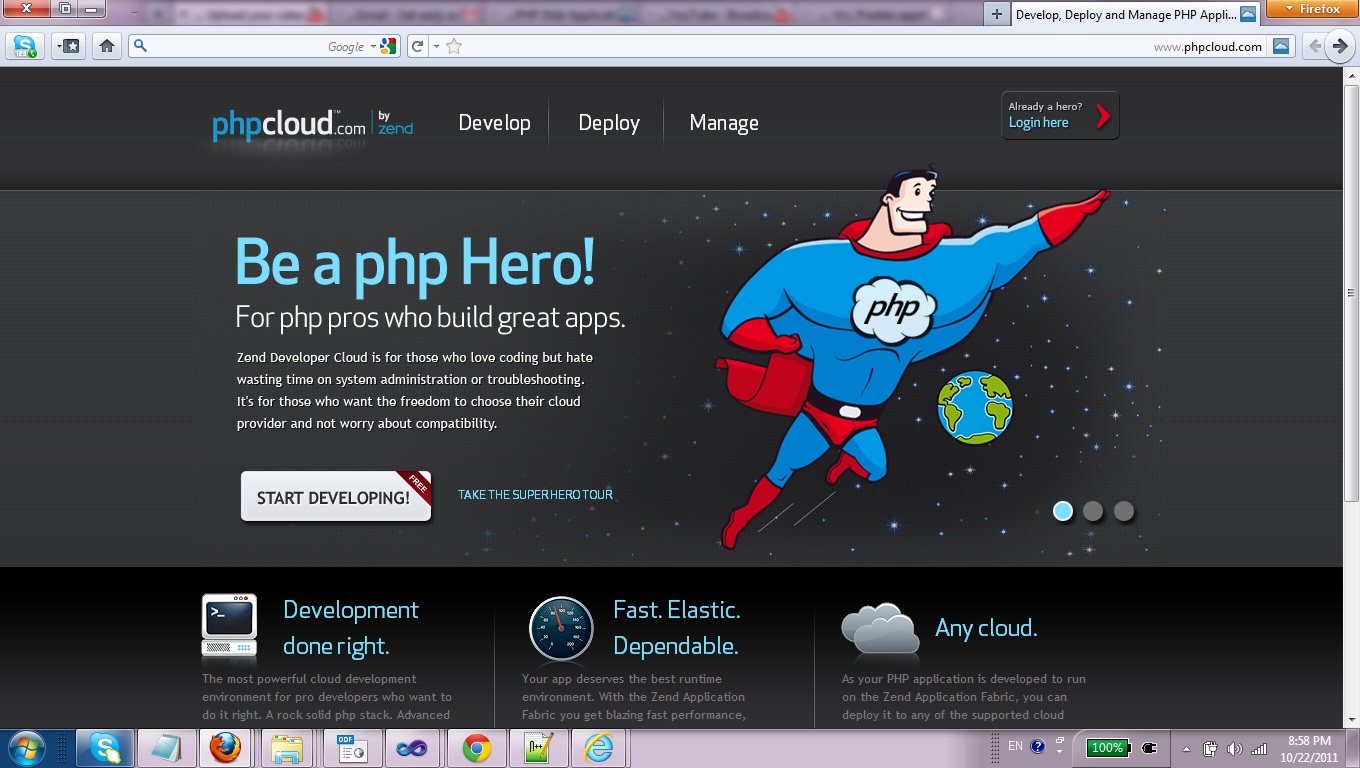Click the network signal bars icon
1360x768 pixels.
[1259, 748]
